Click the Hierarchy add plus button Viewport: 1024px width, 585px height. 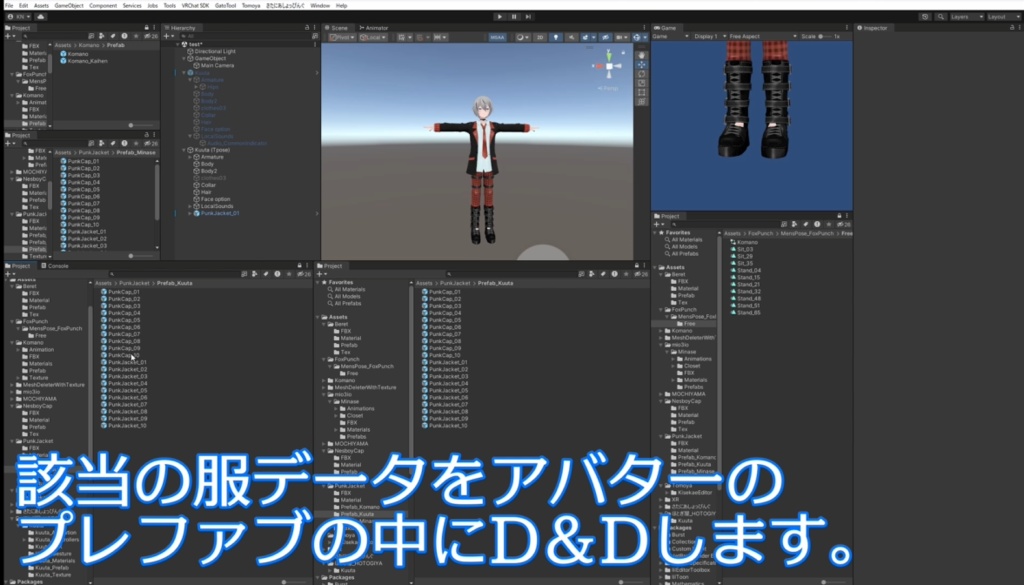pyautogui.click(x=168, y=37)
